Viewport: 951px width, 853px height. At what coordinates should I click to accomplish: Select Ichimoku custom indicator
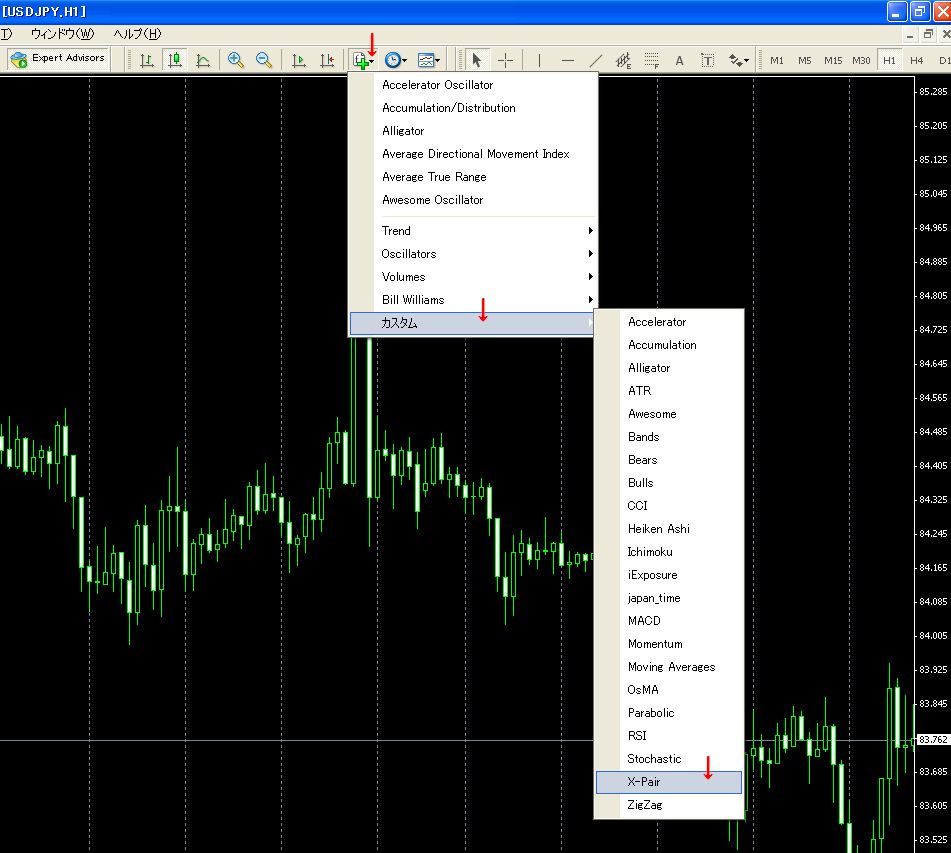pyautogui.click(x=669, y=553)
